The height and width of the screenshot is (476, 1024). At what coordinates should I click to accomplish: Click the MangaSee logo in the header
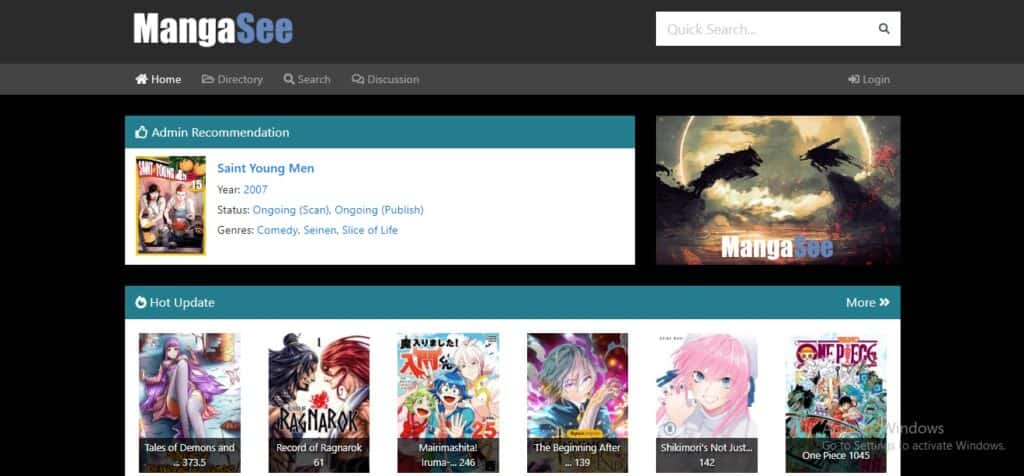coord(213,29)
